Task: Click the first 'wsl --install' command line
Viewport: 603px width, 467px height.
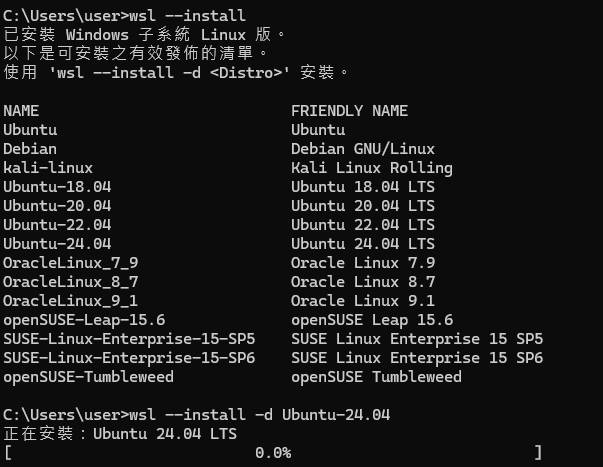Action: click(x=124, y=16)
